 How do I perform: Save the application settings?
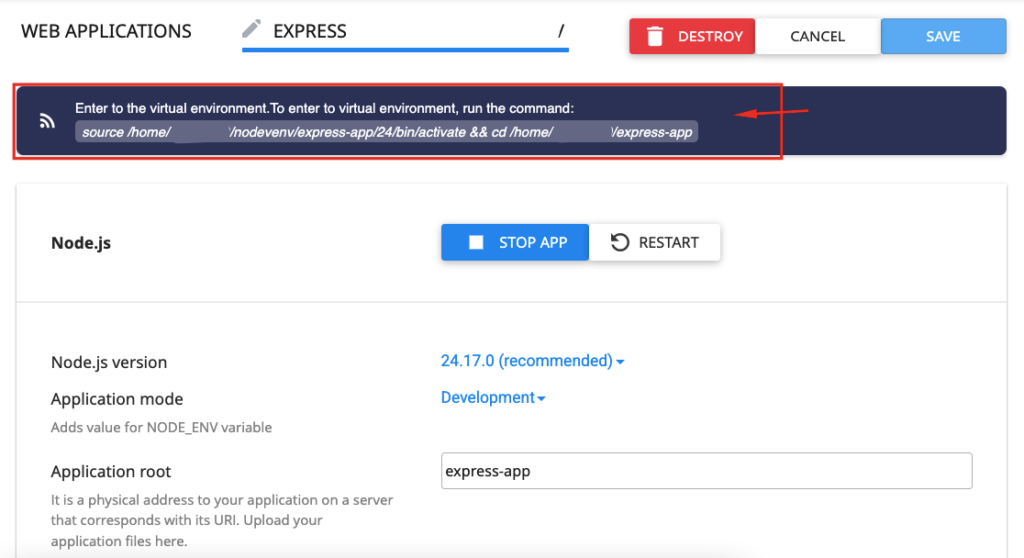(x=943, y=36)
